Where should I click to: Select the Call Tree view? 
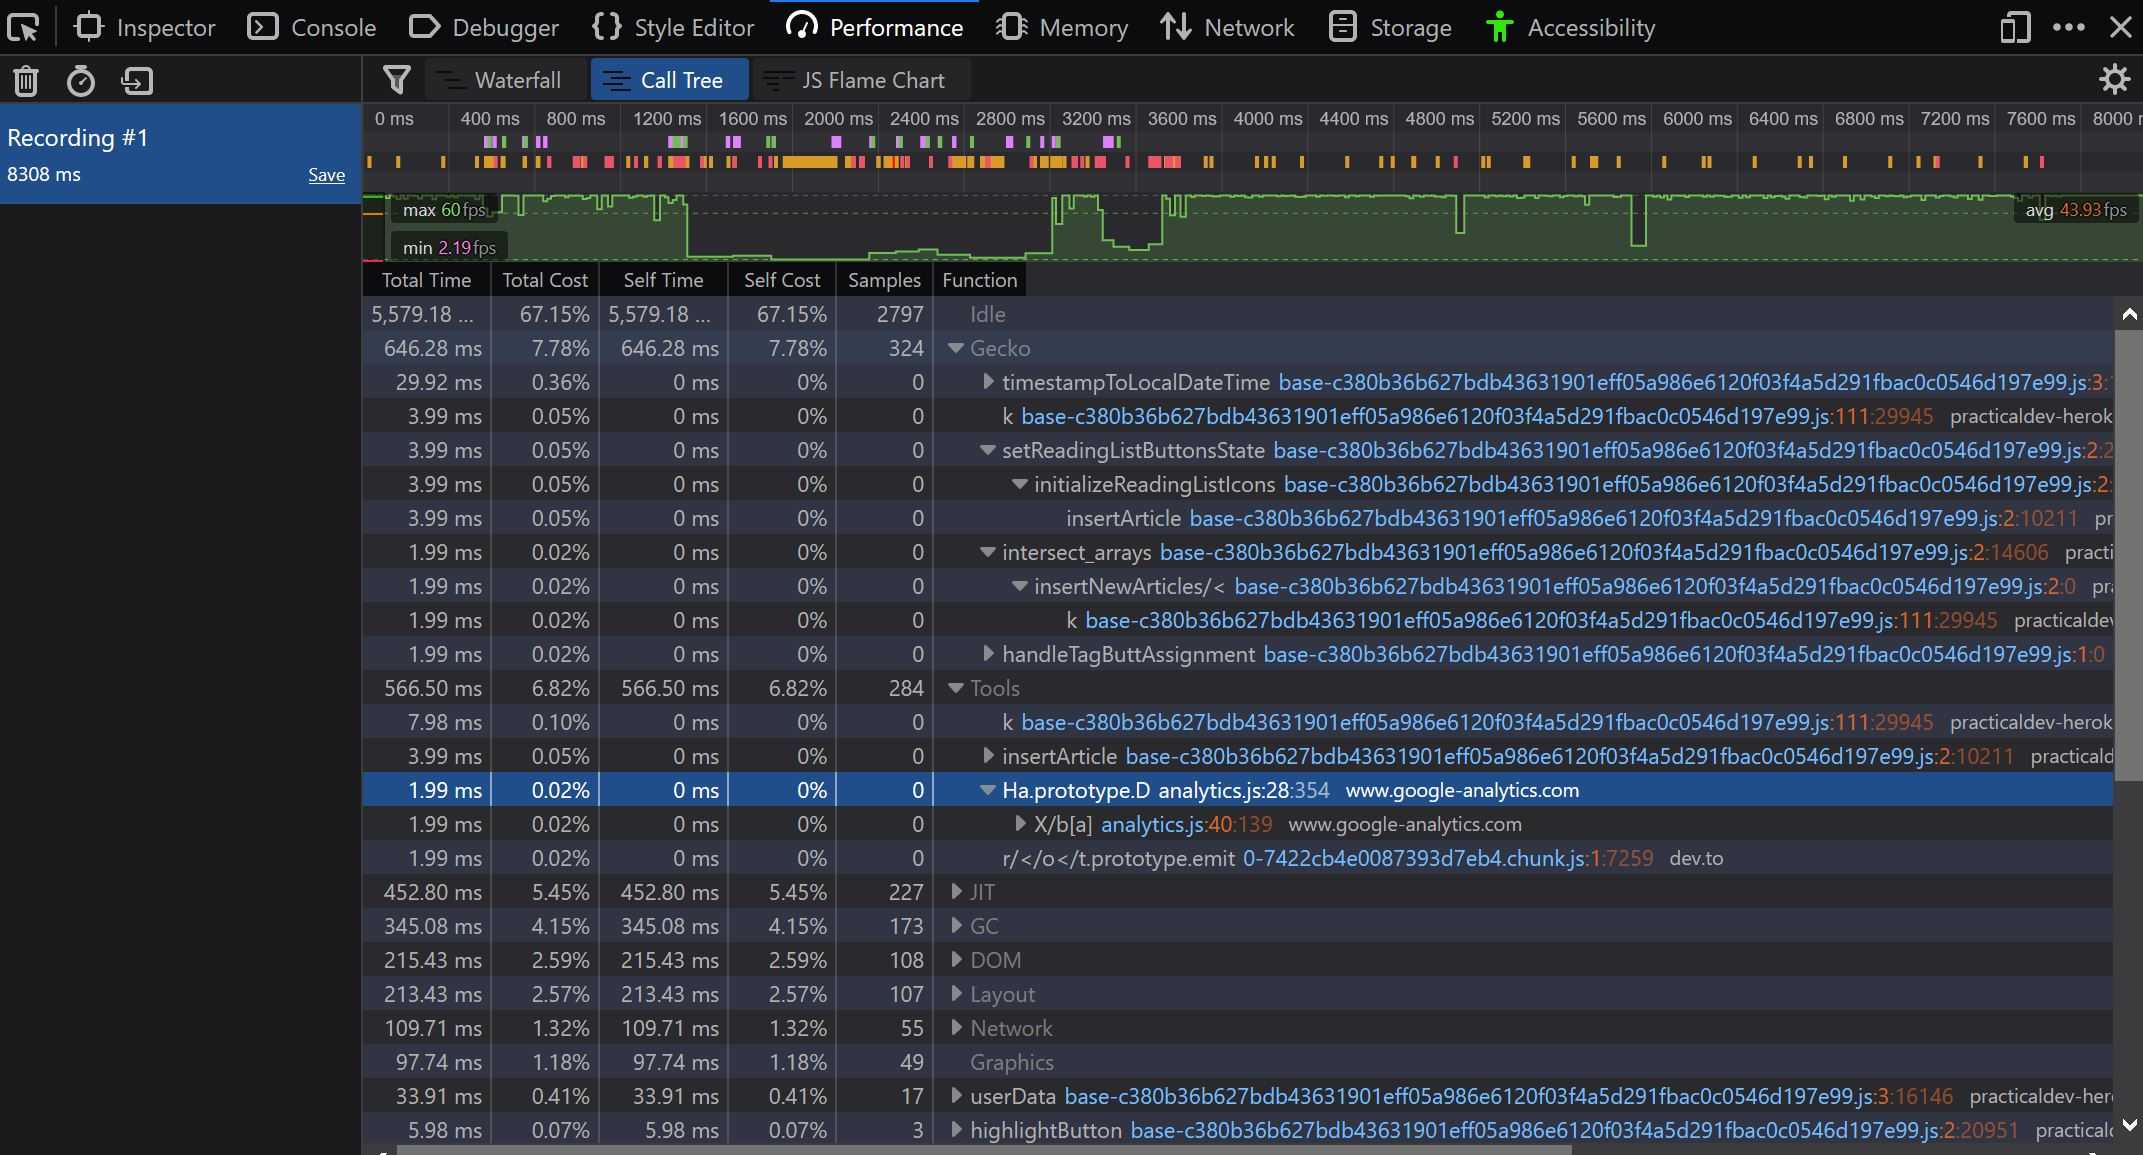(x=669, y=79)
